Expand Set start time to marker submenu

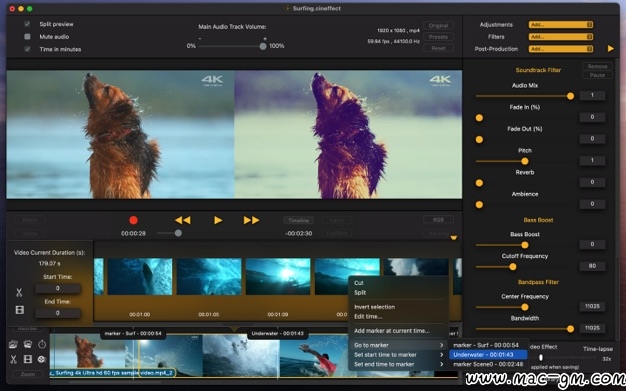click(398, 355)
